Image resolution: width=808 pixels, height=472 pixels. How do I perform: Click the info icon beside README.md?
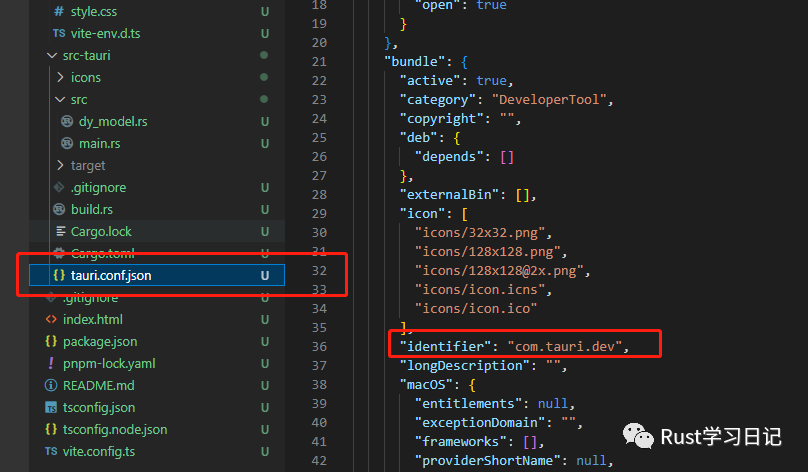51,385
